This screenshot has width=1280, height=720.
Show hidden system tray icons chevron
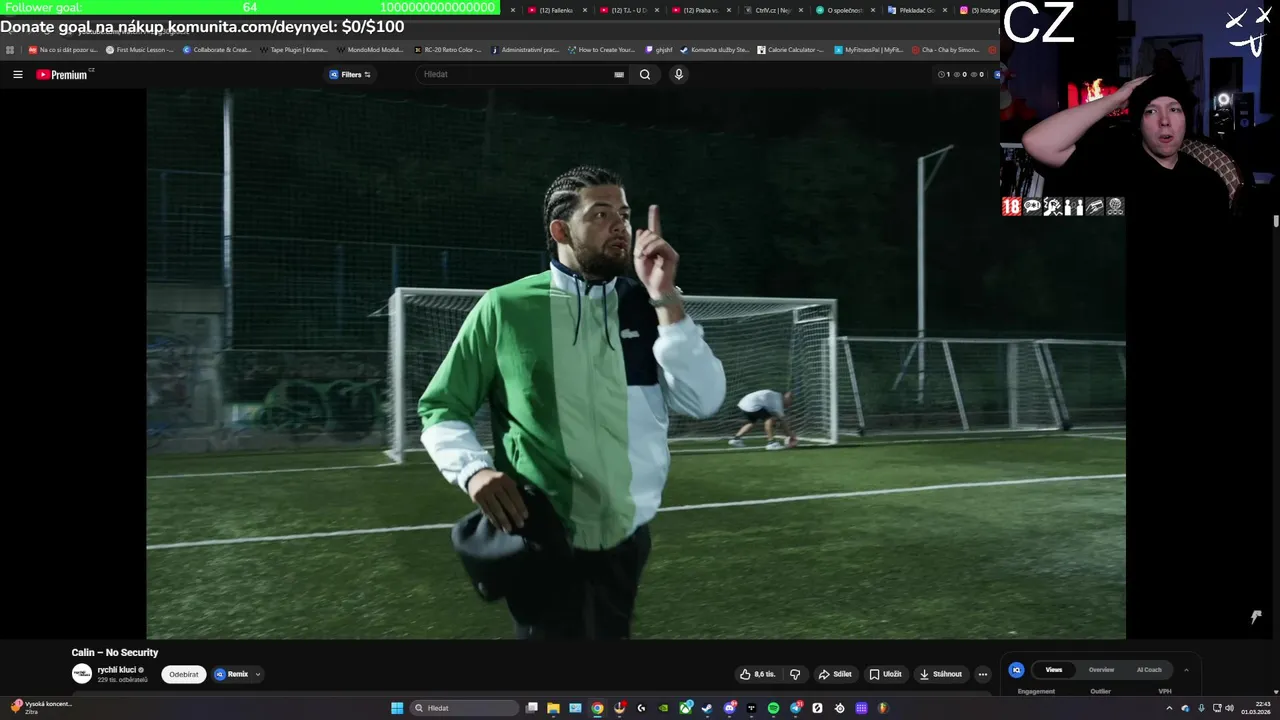(1169, 708)
